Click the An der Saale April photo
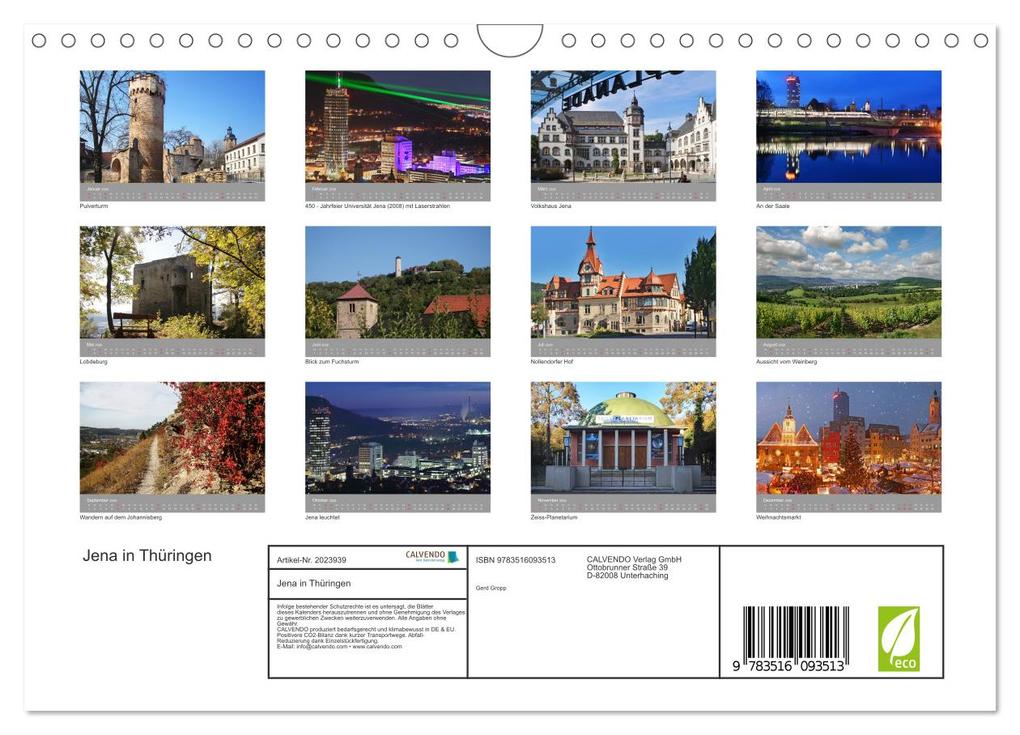The width and height of the screenshot is (1020, 735). 848,130
